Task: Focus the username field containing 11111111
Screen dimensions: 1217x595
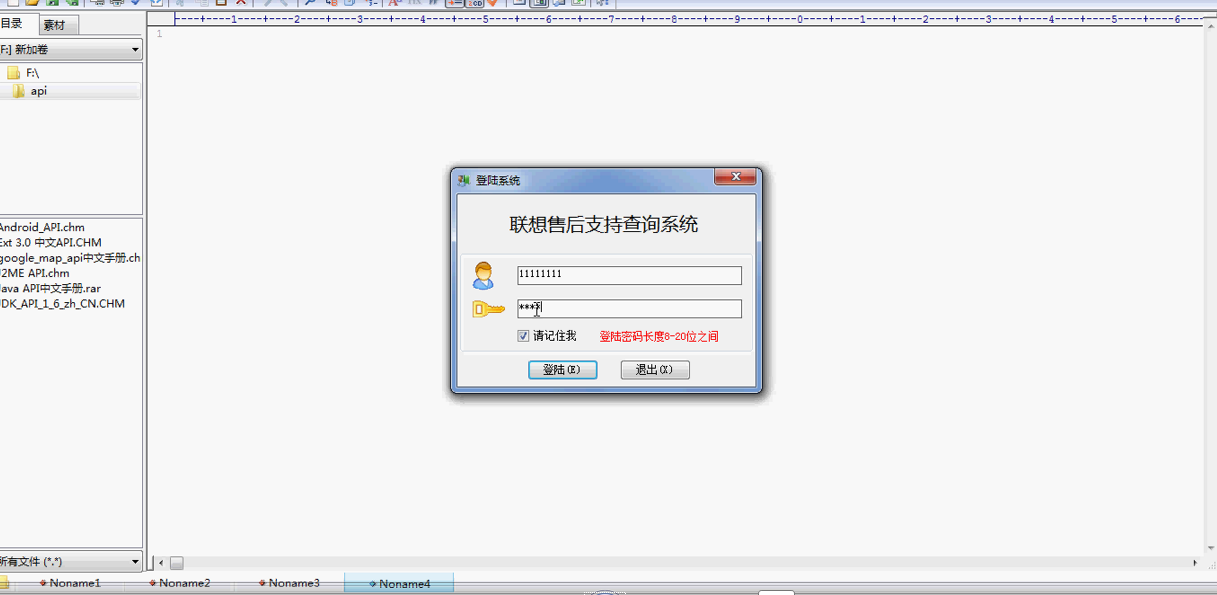Action: pyautogui.click(x=629, y=275)
